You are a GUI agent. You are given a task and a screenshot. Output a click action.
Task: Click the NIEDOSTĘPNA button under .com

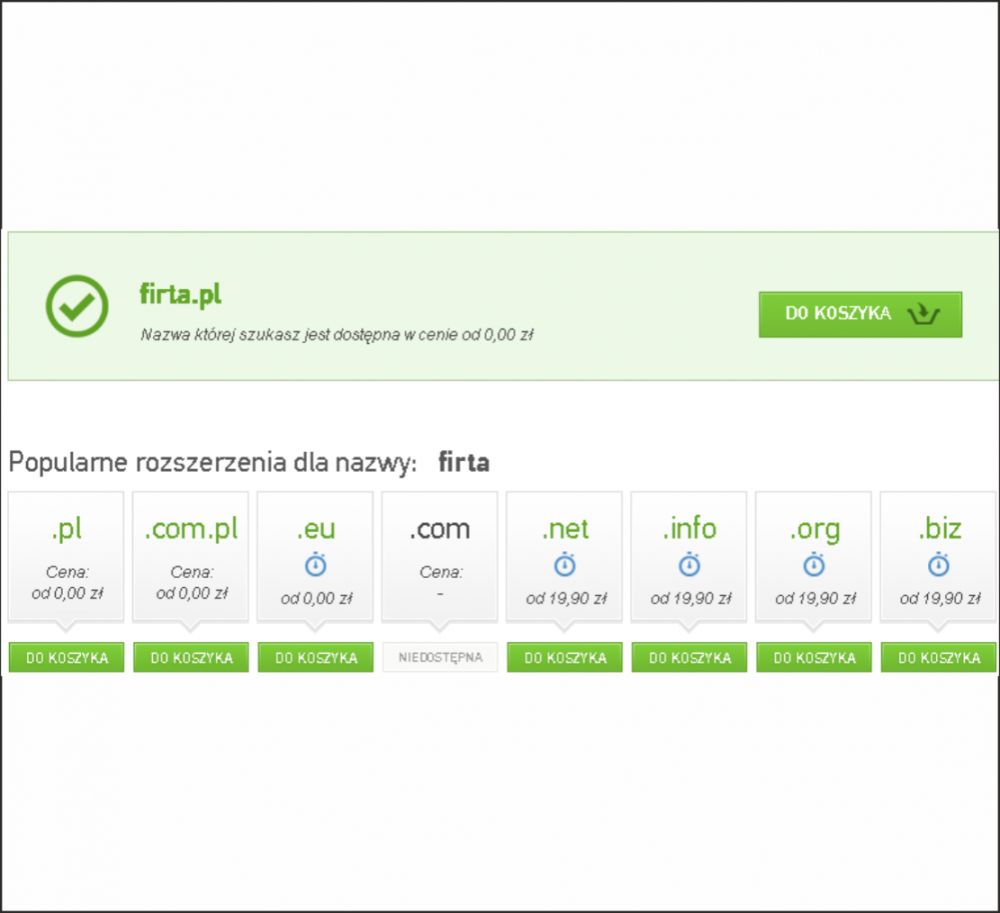click(440, 658)
